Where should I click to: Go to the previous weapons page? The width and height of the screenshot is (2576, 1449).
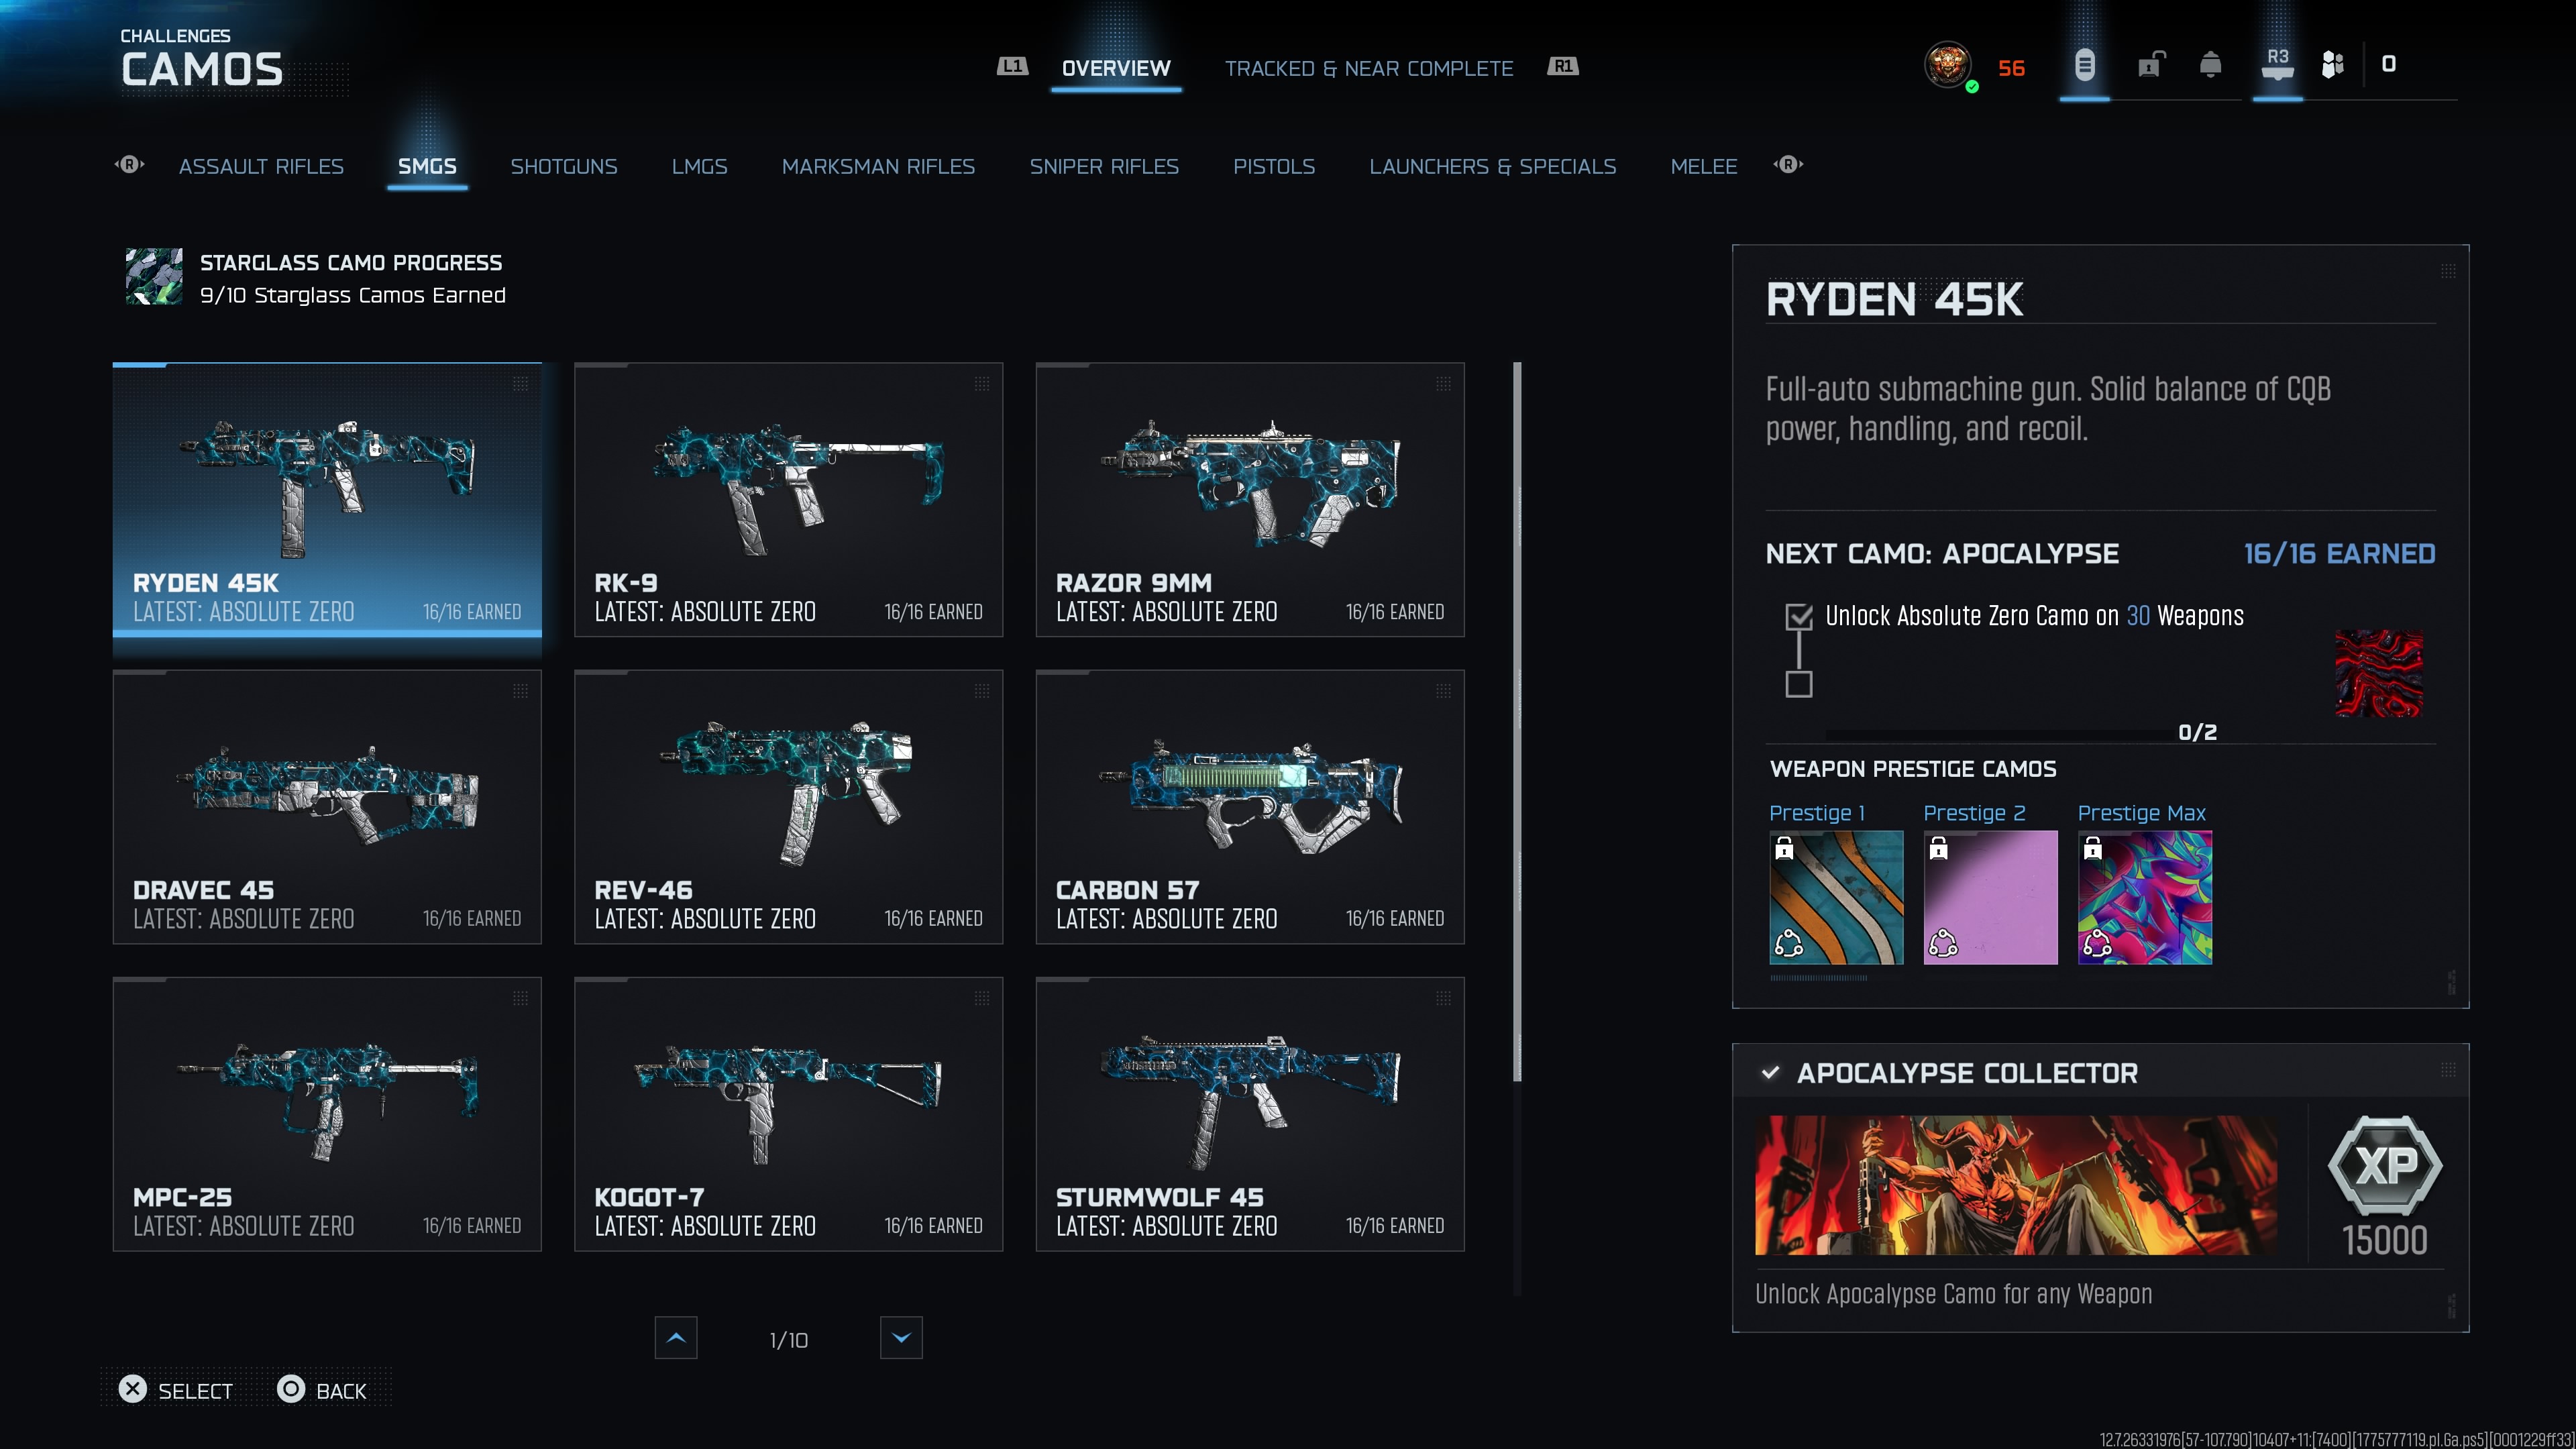tap(676, 1338)
